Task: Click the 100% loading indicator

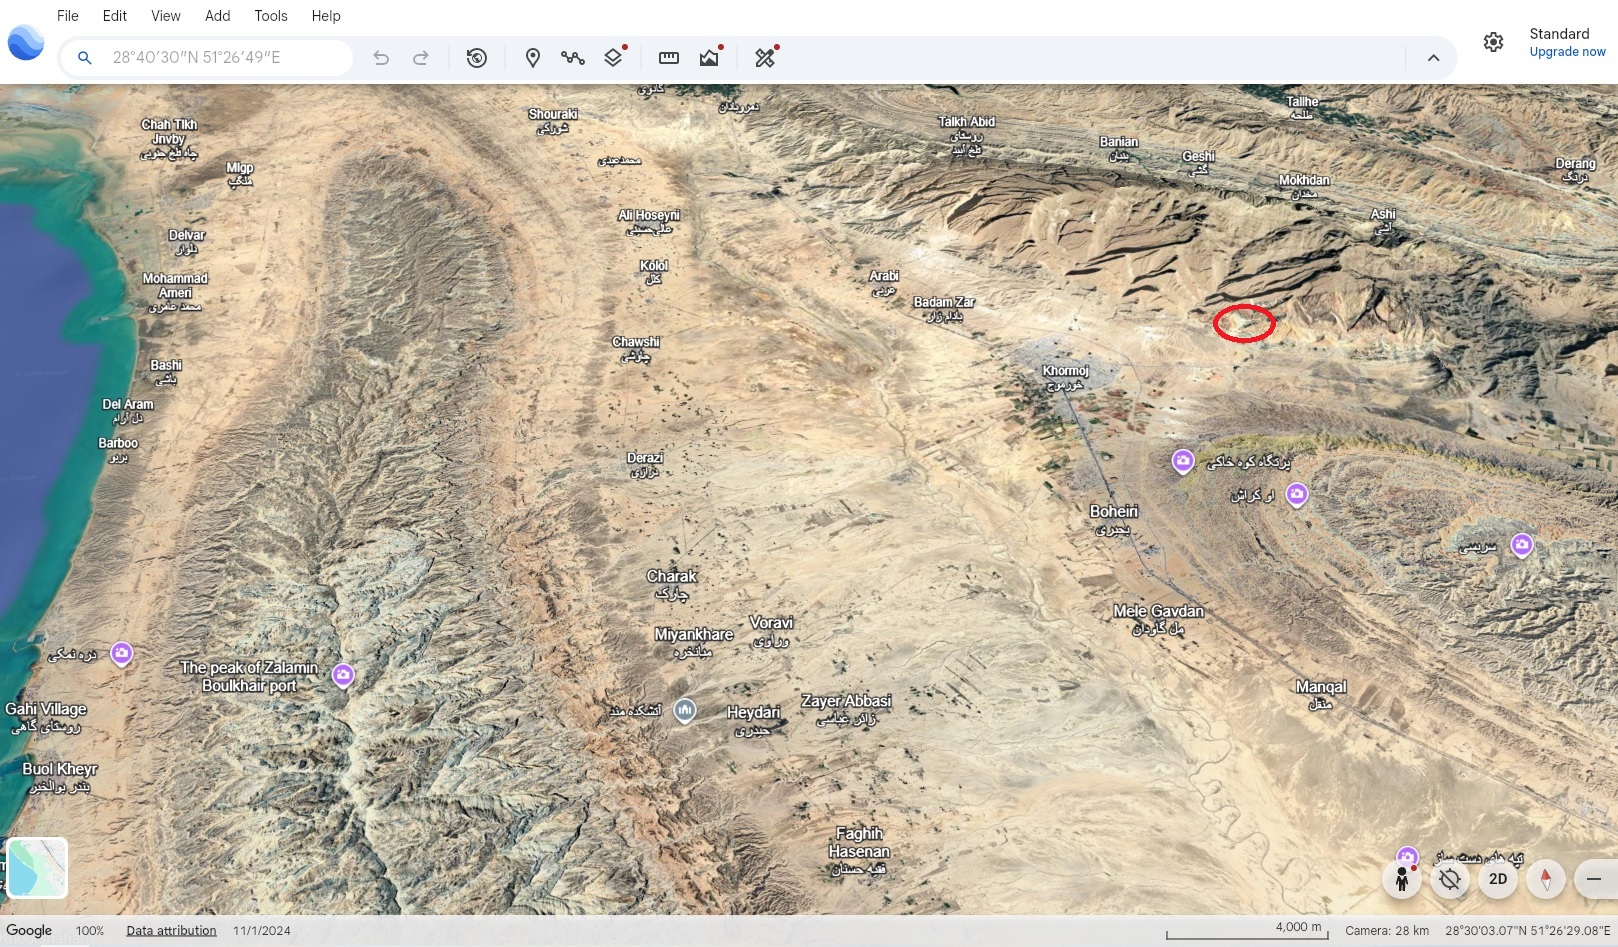Action: click(90, 931)
